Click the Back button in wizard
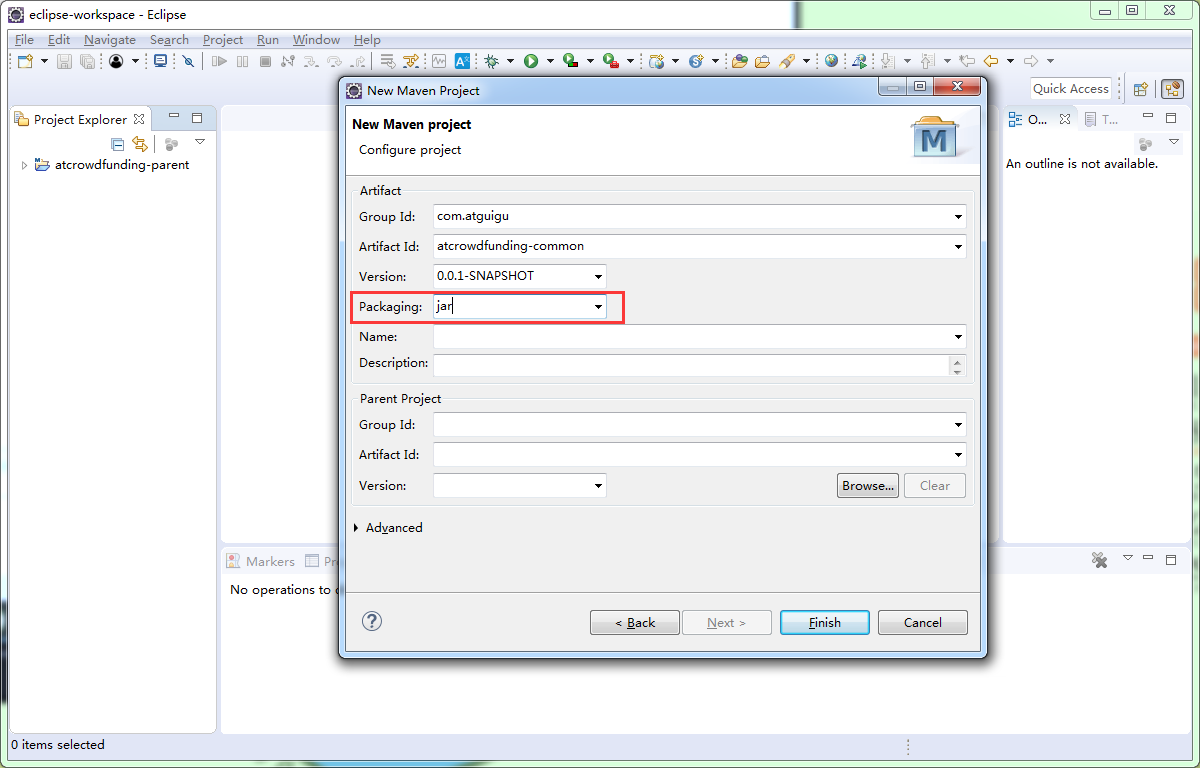 pyautogui.click(x=635, y=622)
